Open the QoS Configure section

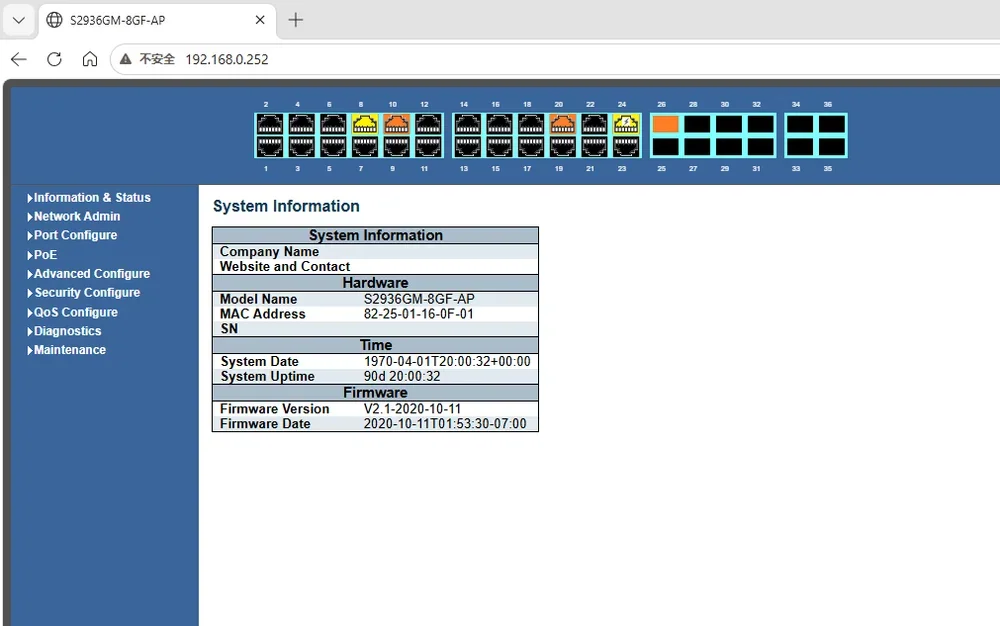(x=73, y=312)
